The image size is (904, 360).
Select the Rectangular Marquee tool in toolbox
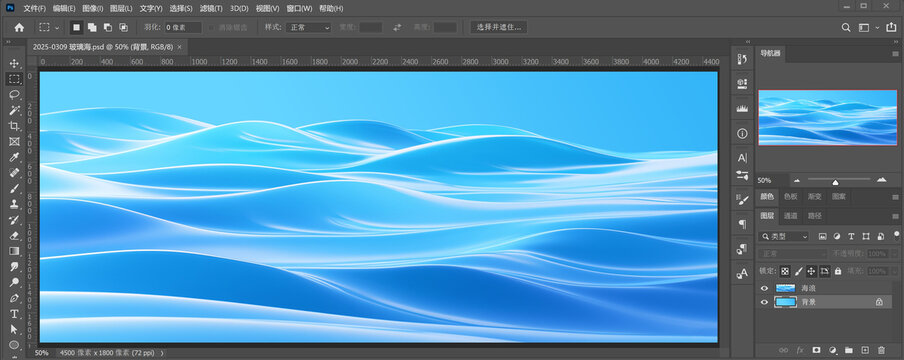coord(14,79)
